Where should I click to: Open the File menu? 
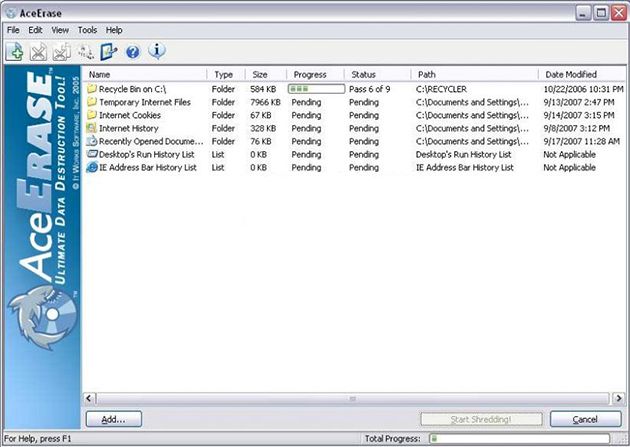(13, 30)
